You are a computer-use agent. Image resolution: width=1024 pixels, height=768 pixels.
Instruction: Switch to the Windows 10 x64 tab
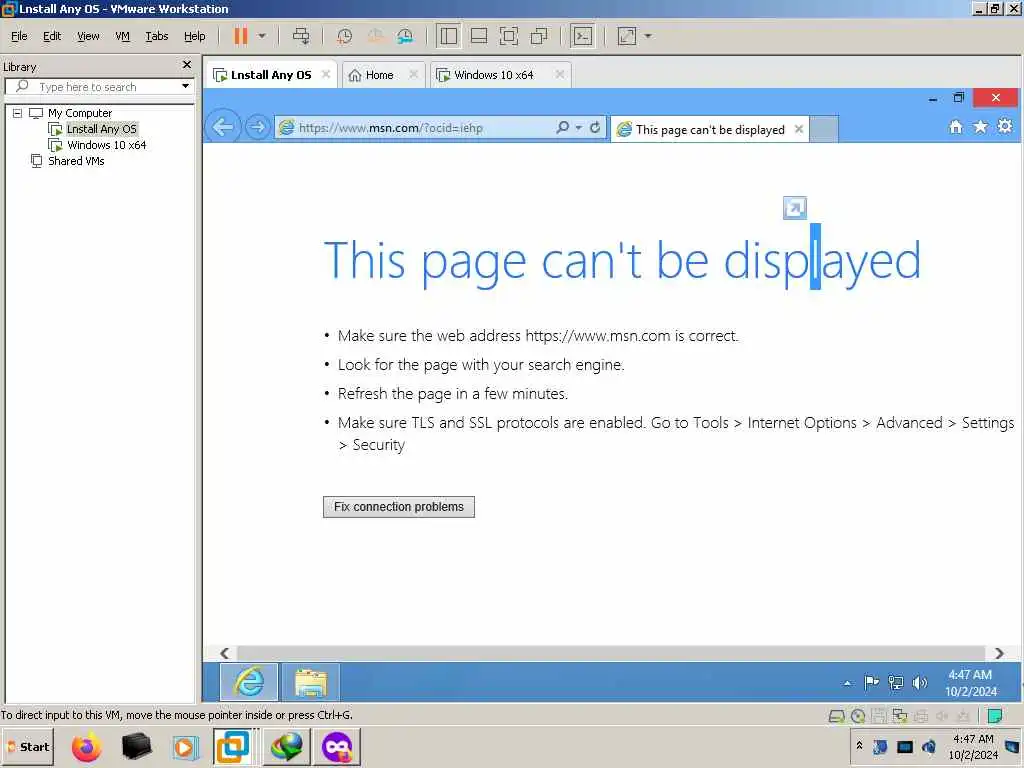[x=494, y=75]
